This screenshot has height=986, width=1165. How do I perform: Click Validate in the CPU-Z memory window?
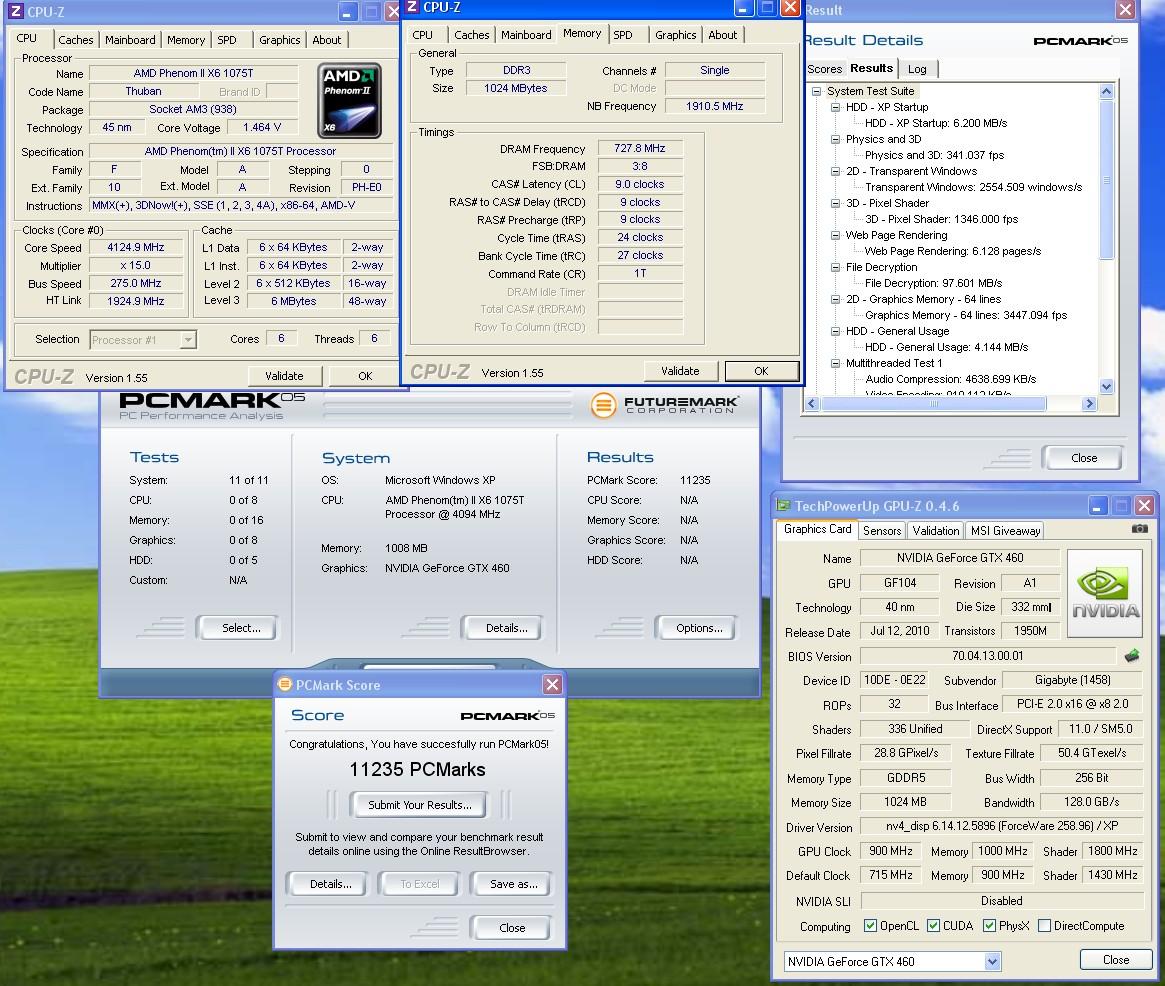[x=680, y=371]
